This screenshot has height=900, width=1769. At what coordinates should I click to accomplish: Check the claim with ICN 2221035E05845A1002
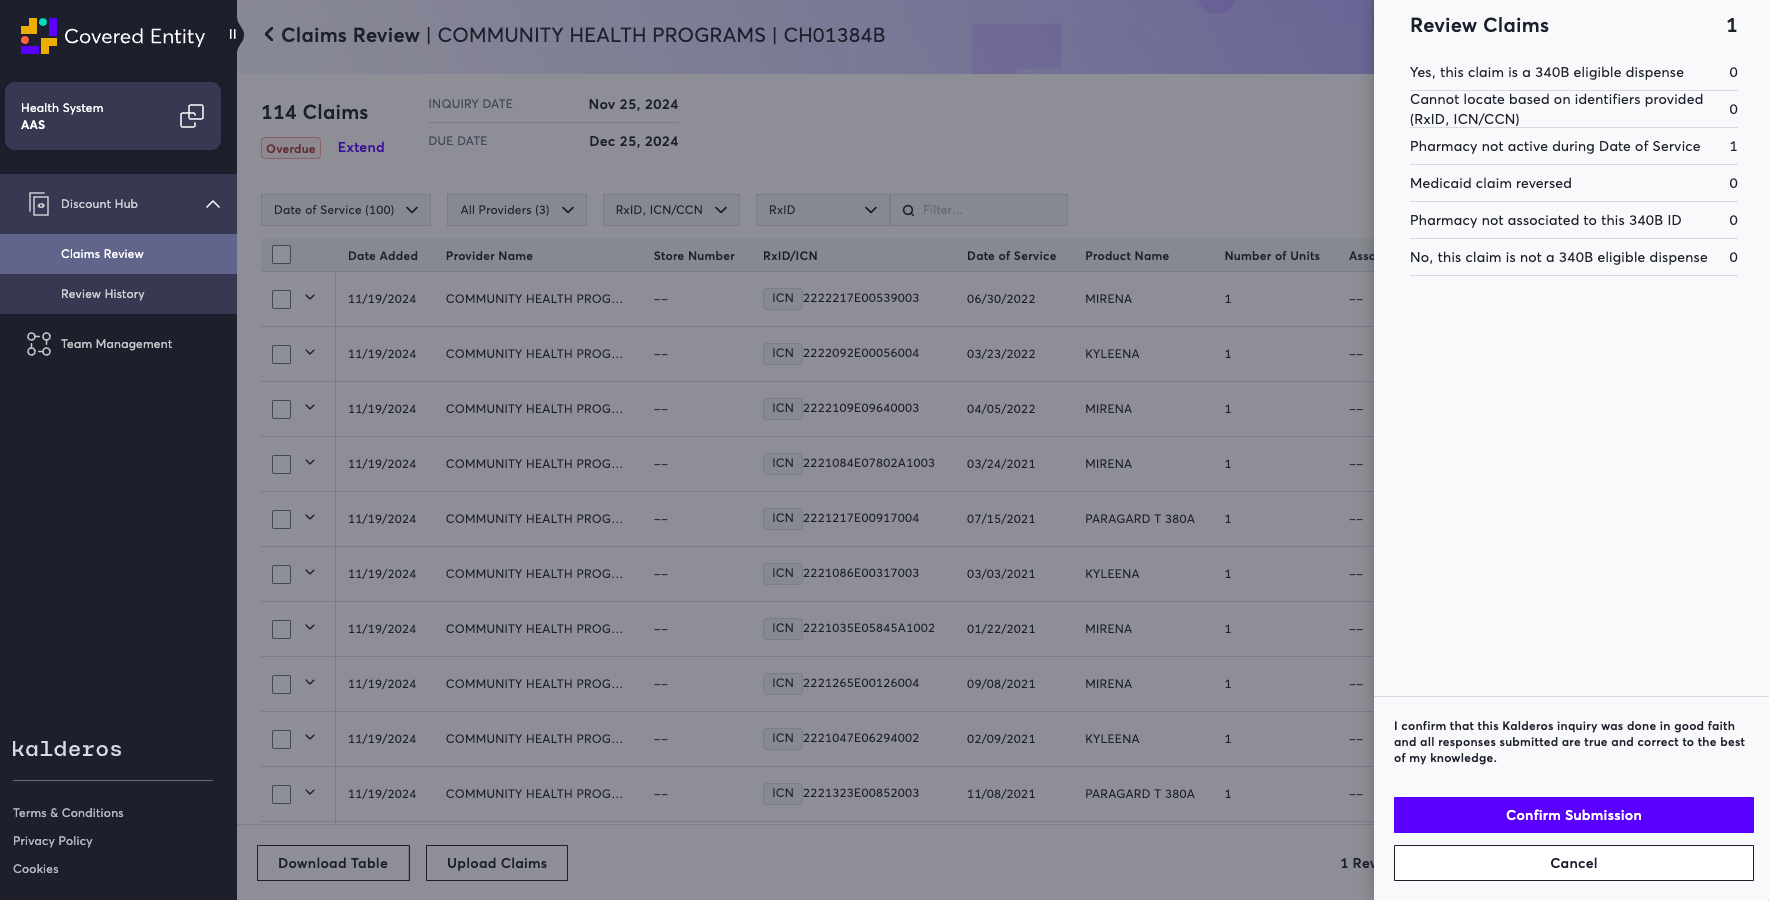[x=282, y=629]
